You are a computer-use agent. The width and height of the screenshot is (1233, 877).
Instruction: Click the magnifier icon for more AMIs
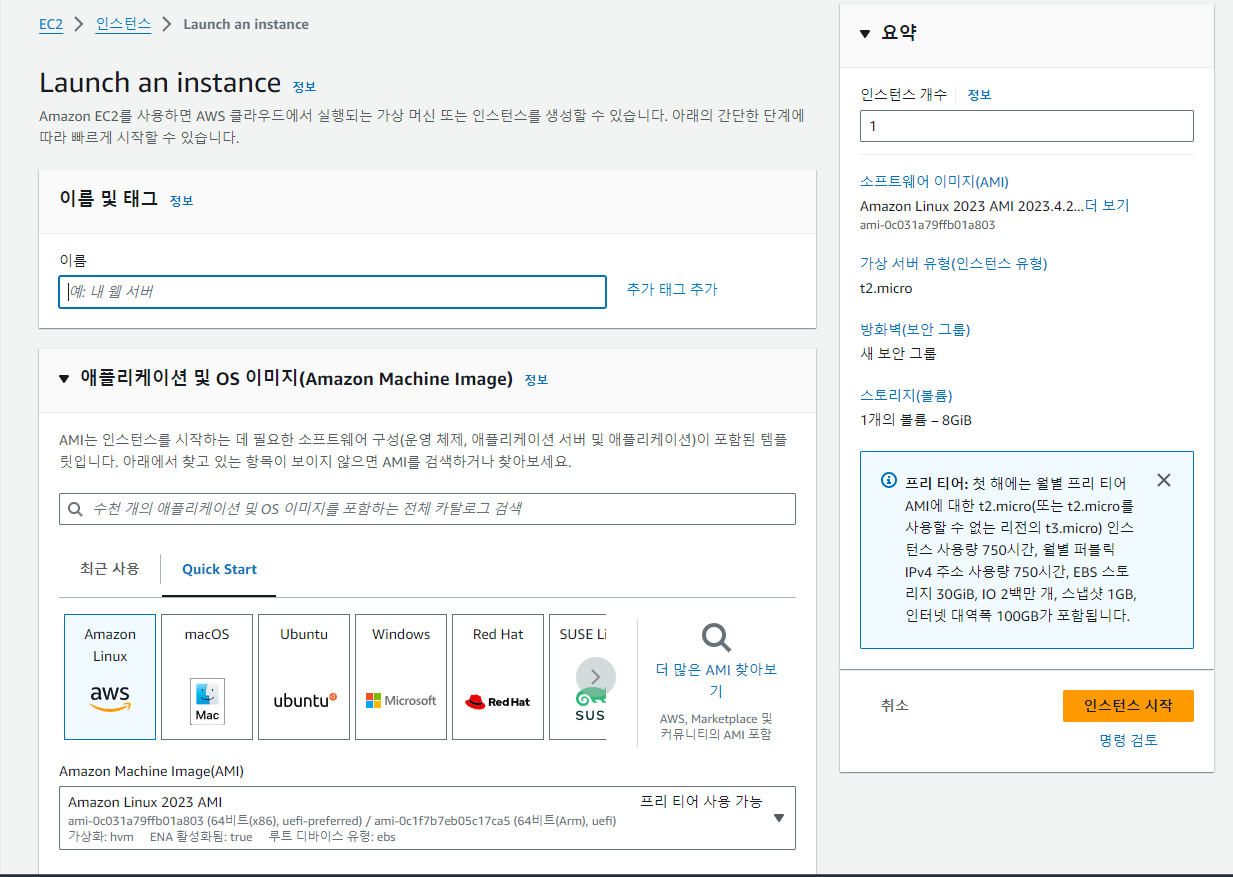(x=716, y=637)
